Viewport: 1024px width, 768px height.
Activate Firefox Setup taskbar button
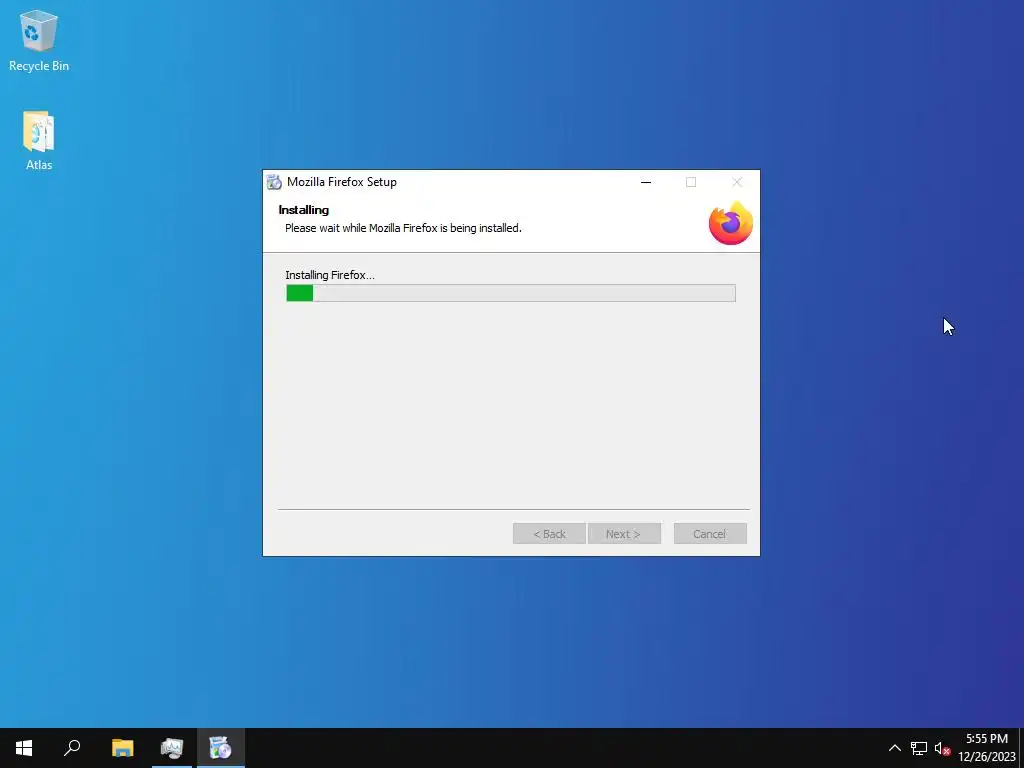(x=221, y=748)
